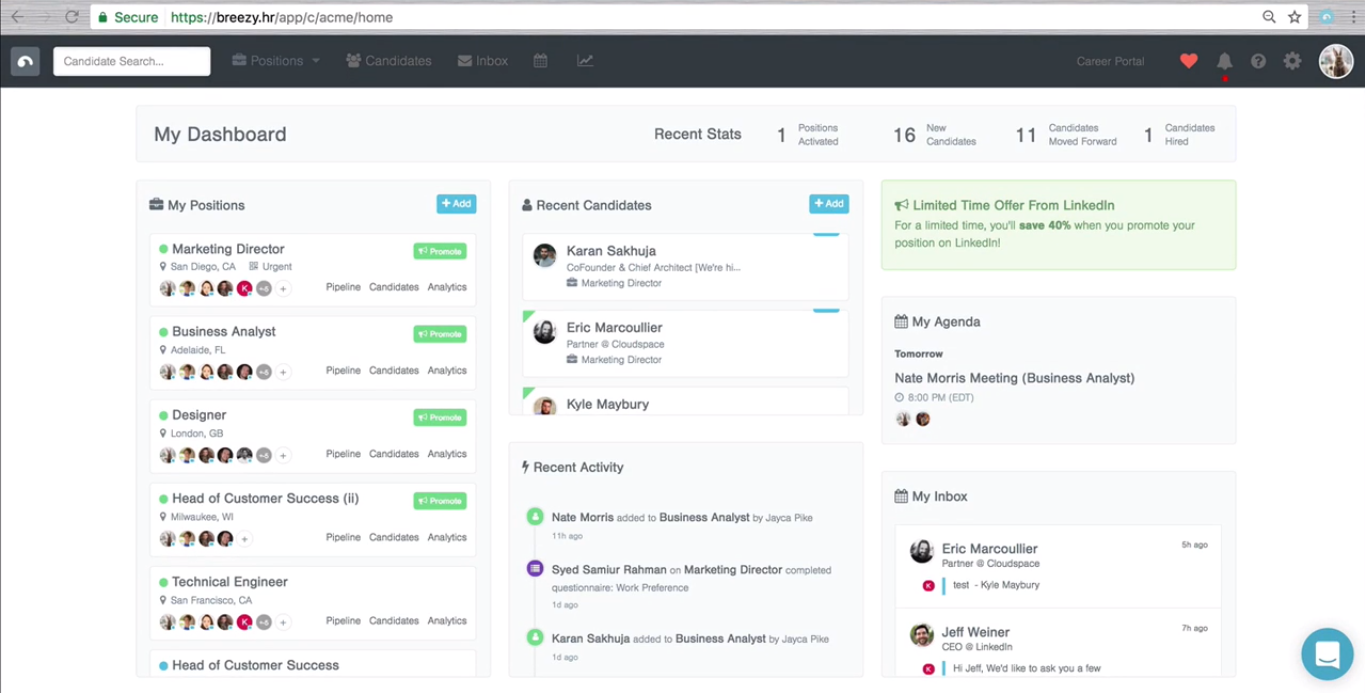This screenshot has height=693, width=1365.
Task: Open the Career Portal link
Action: pyautogui.click(x=1110, y=61)
